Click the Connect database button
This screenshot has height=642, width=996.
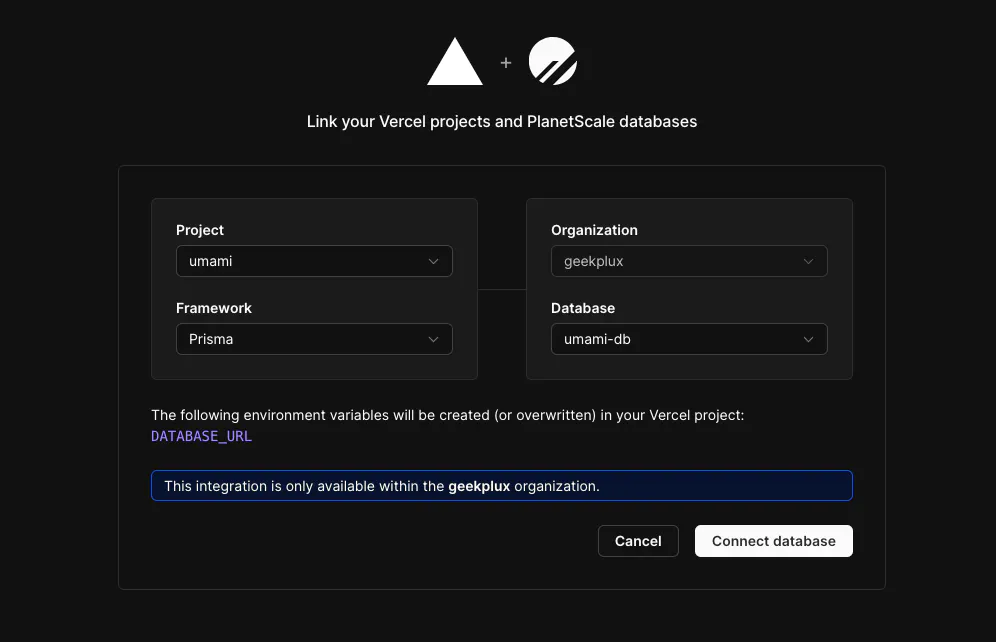(773, 541)
